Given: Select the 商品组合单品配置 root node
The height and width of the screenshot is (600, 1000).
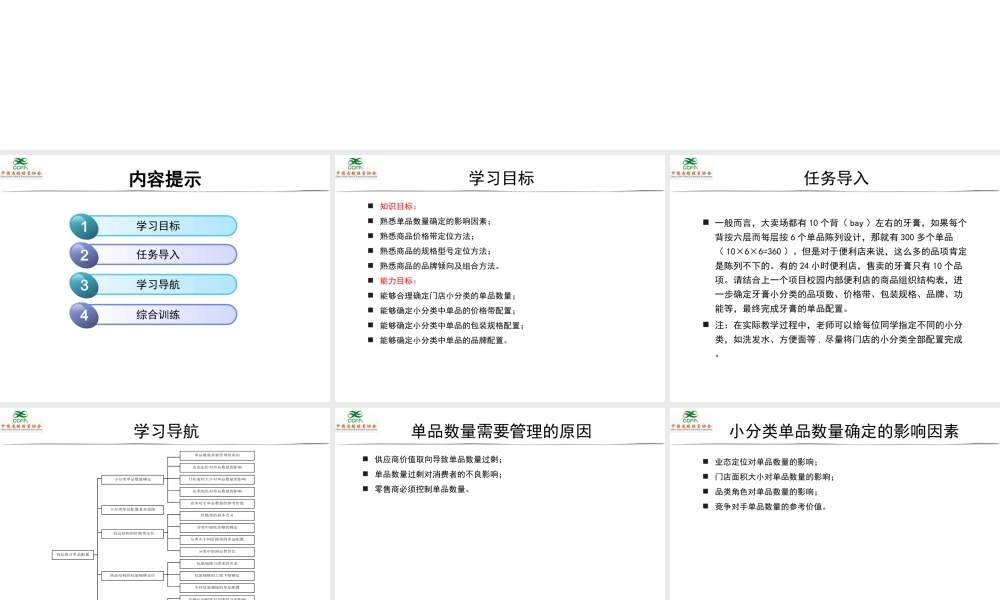Looking at the screenshot, I should coord(73,555).
